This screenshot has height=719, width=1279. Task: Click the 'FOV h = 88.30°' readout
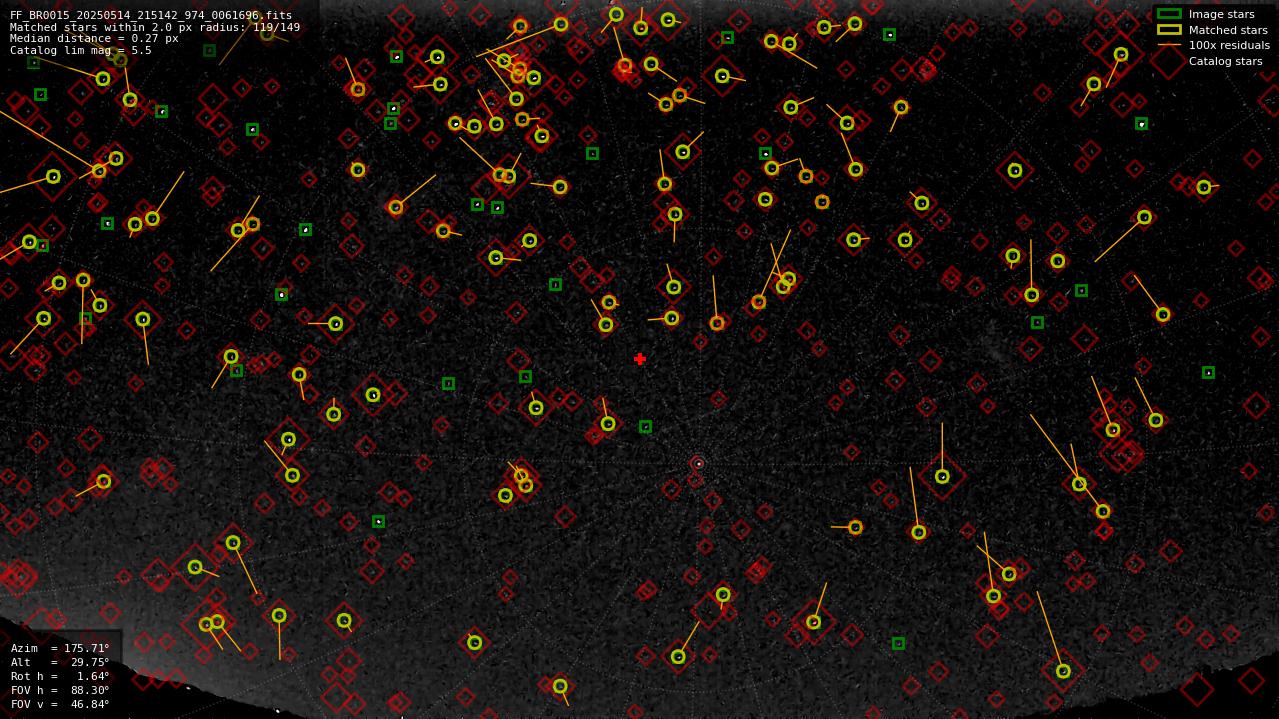click(60, 690)
